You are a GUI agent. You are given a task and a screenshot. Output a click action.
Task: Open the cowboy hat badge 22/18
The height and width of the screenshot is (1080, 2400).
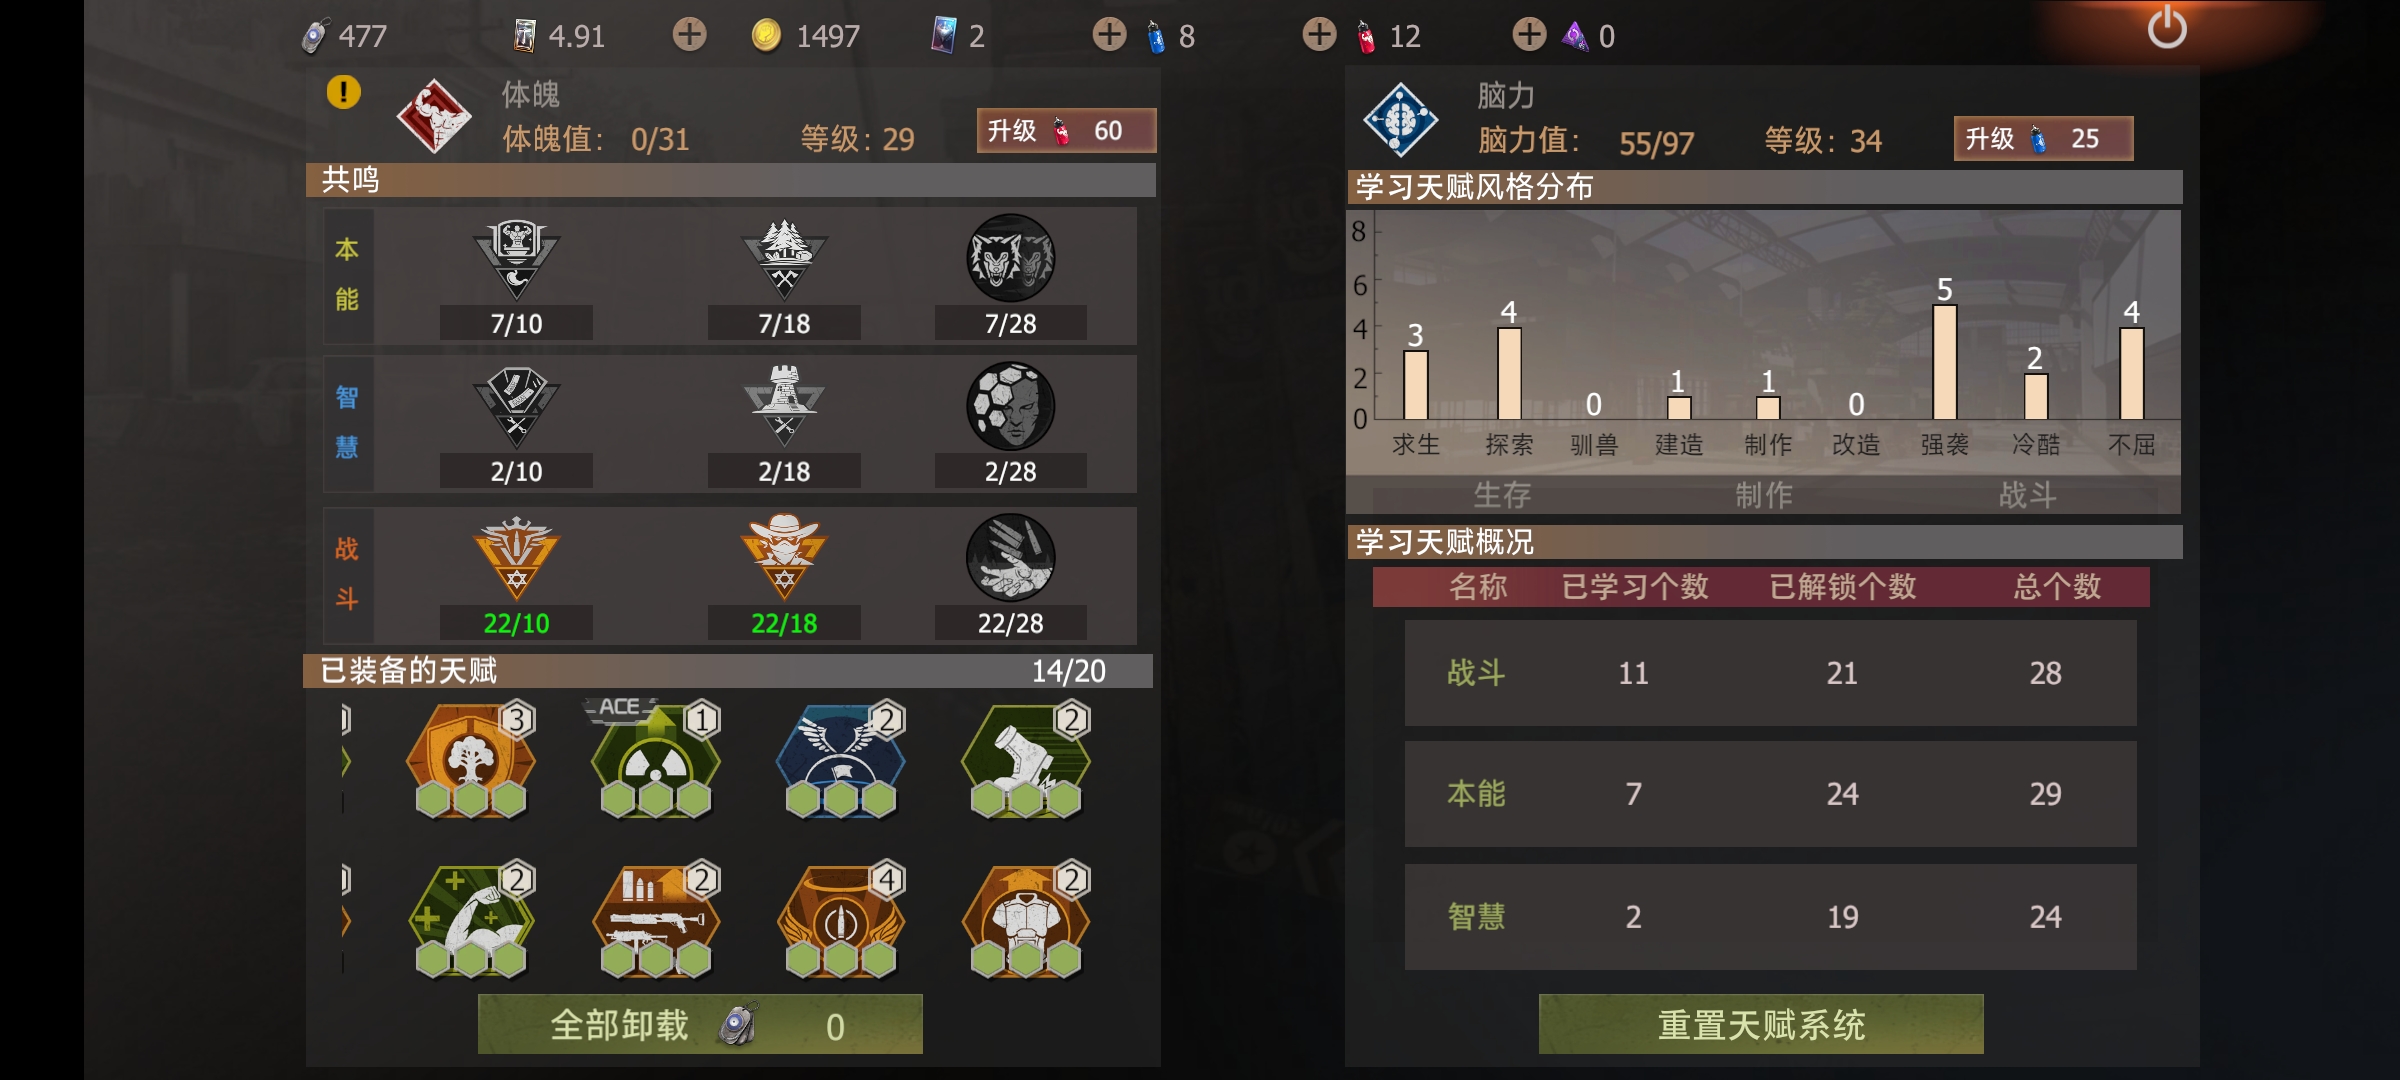[x=784, y=557]
